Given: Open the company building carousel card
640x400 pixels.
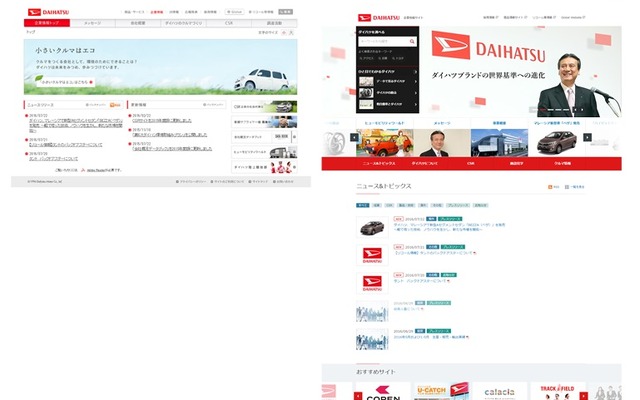Looking at the screenshot, I should 499,138.
